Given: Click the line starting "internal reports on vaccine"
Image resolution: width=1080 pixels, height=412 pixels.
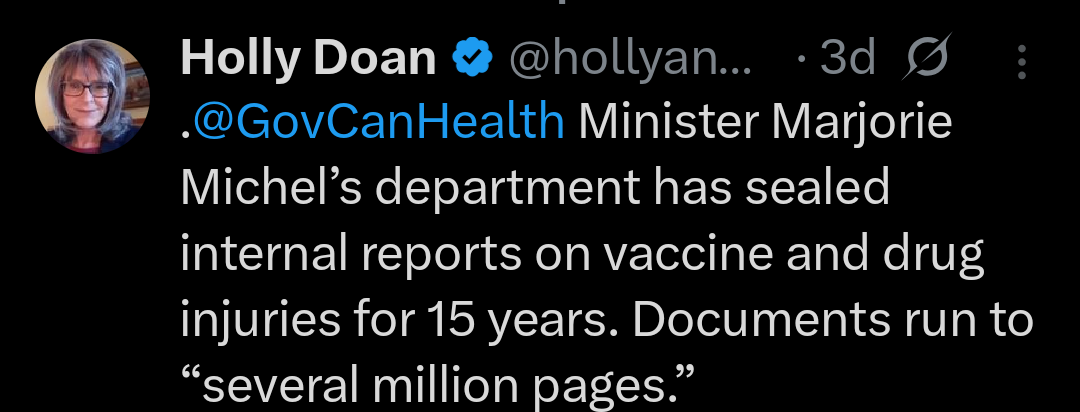Looking at the screenshot, I should click(583, 254).
